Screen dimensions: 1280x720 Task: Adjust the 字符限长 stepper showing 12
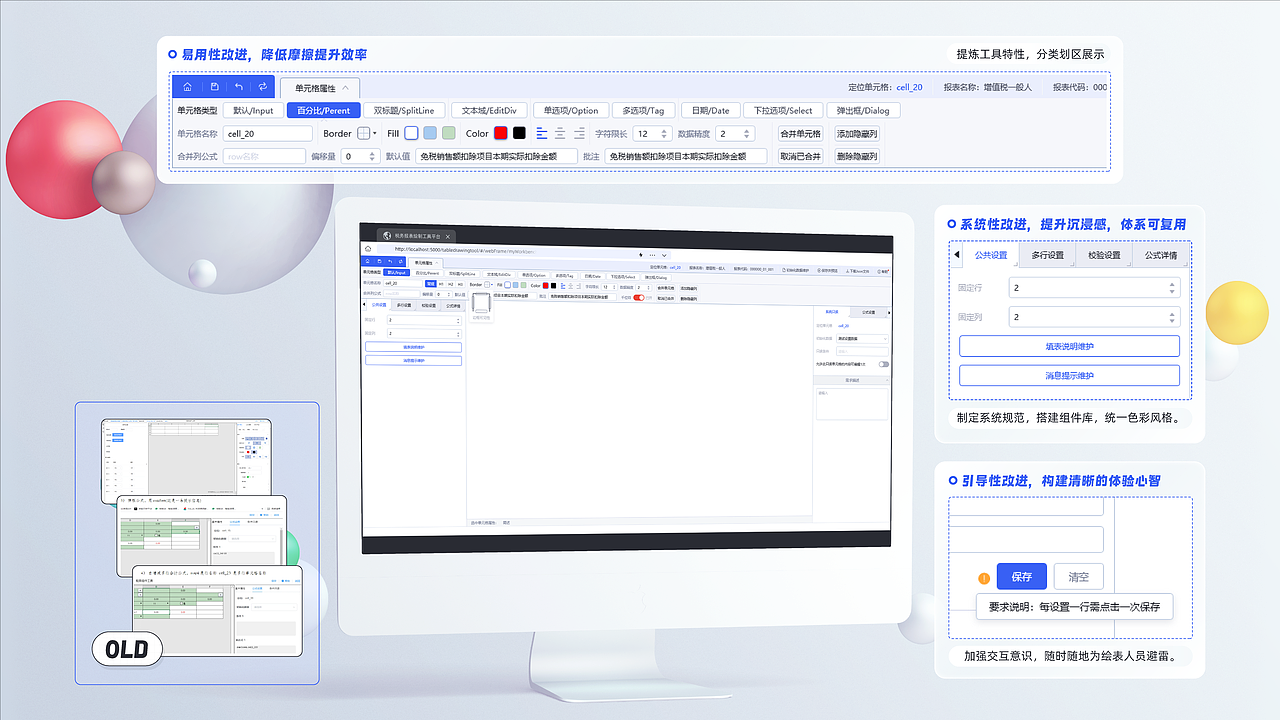tap(651, 133)
